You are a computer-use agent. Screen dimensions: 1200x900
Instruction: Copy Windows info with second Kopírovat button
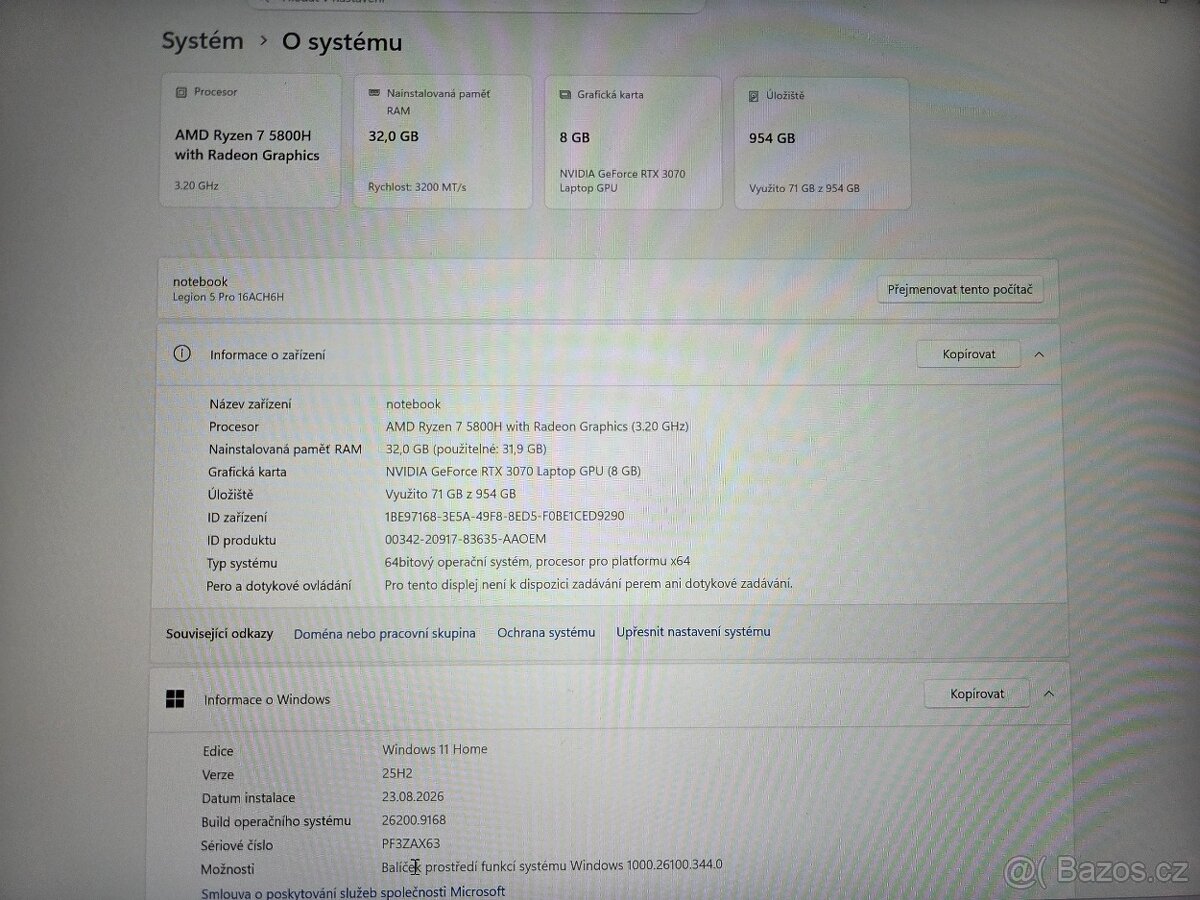(977, 693)
